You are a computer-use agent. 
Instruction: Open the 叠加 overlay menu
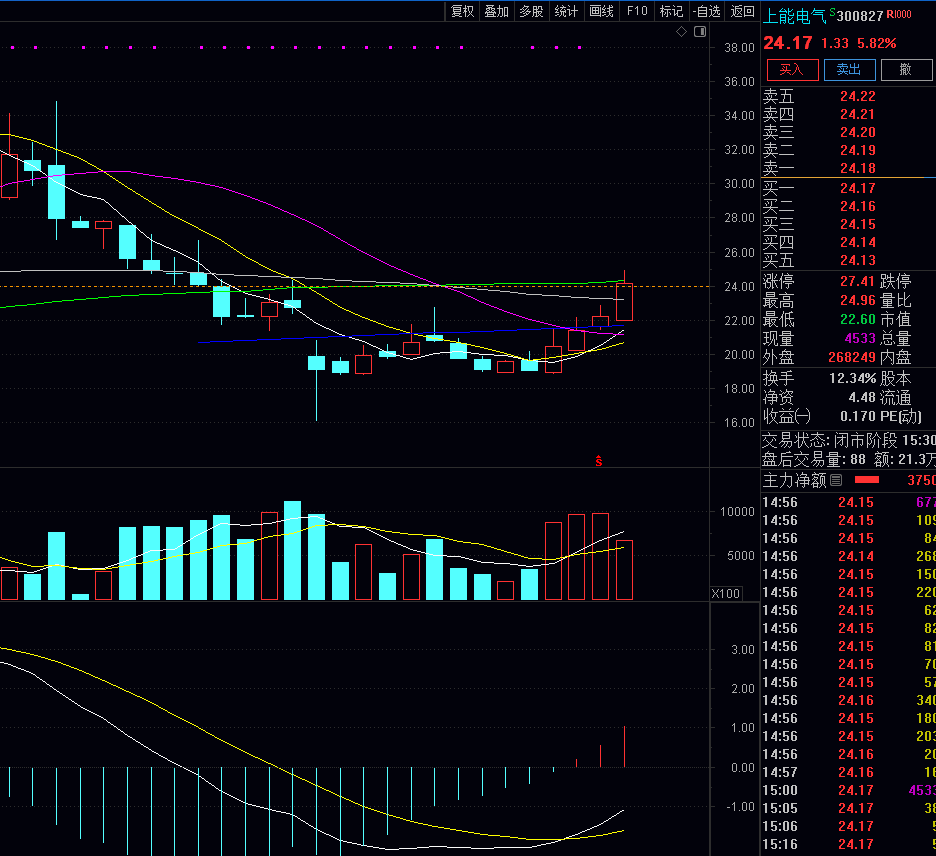click(x=497, y=11)
